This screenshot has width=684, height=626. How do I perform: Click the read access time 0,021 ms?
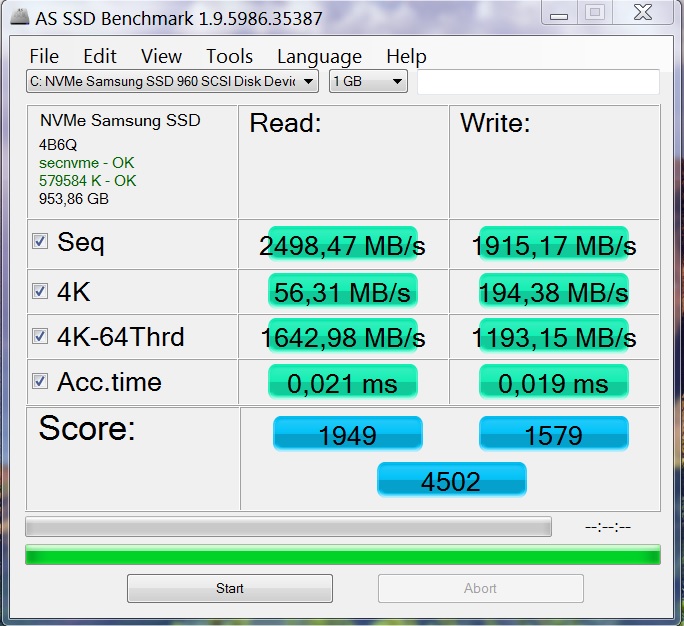(x=342, y=382)
